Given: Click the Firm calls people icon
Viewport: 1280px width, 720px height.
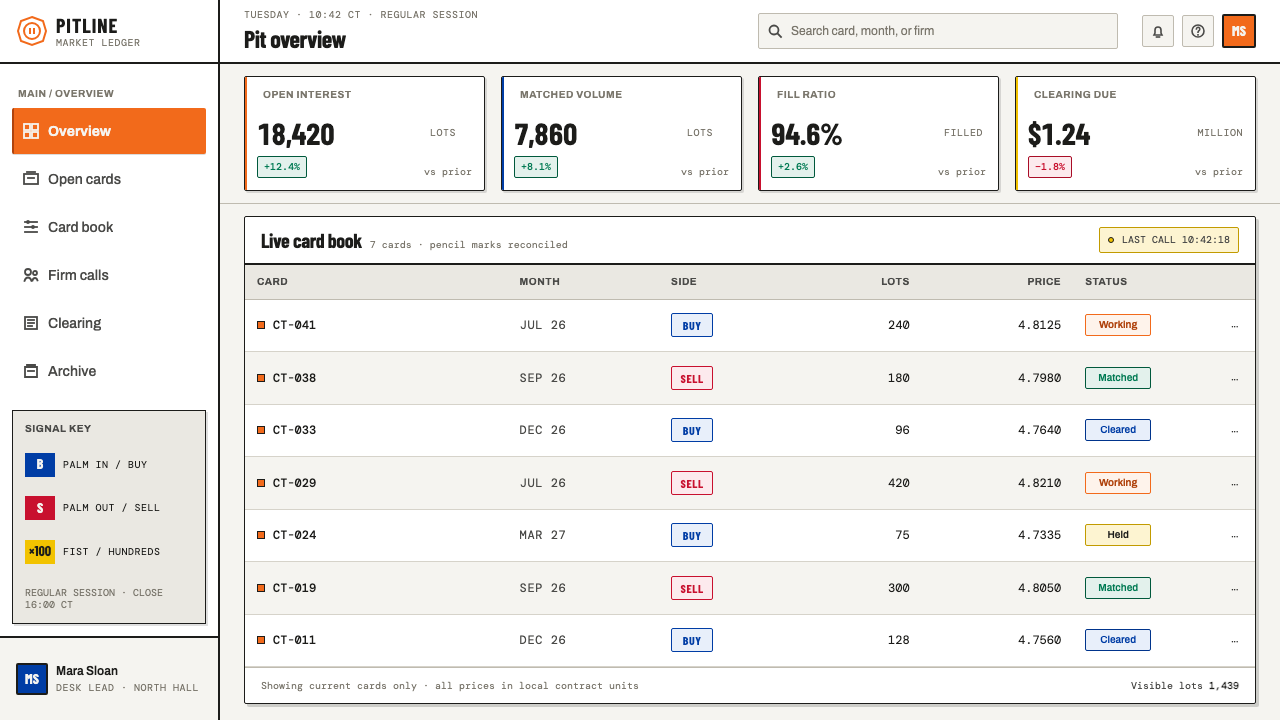Looking at the screenshot, I should pos(31,275).
